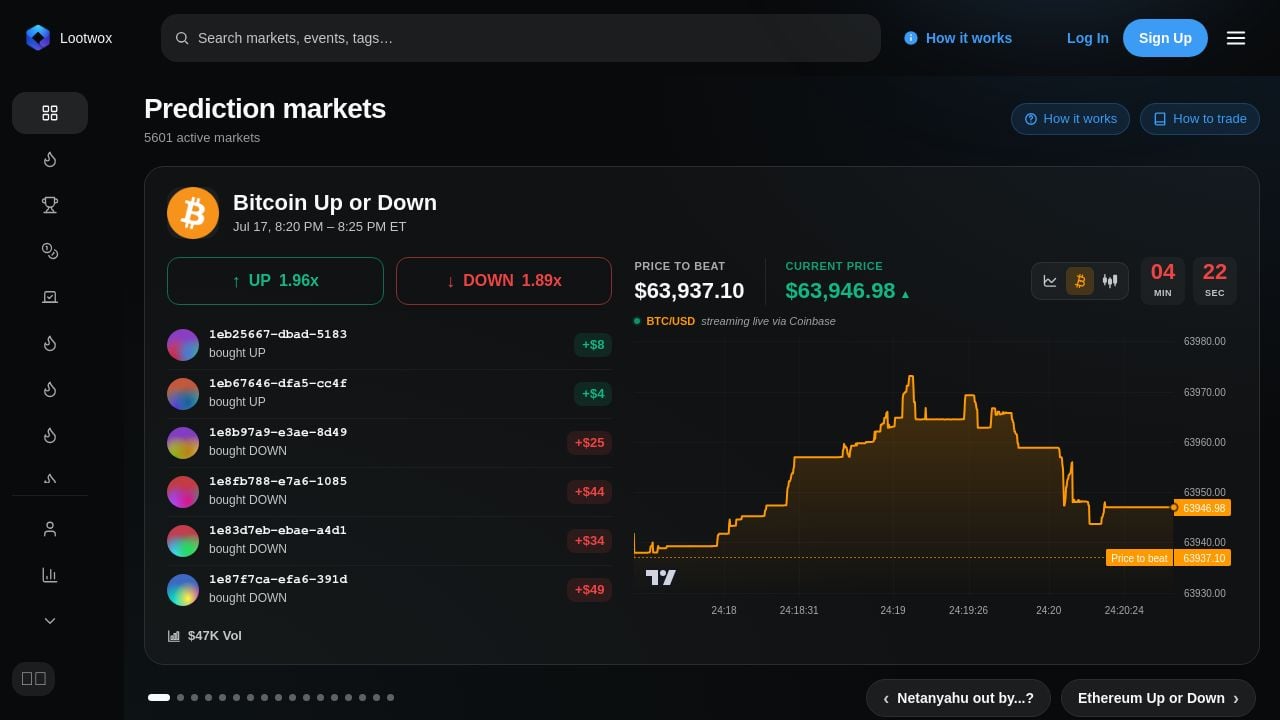Open the Bitcoin Up or Down market title
The image size is (1280, 720).
pos(335,203)
